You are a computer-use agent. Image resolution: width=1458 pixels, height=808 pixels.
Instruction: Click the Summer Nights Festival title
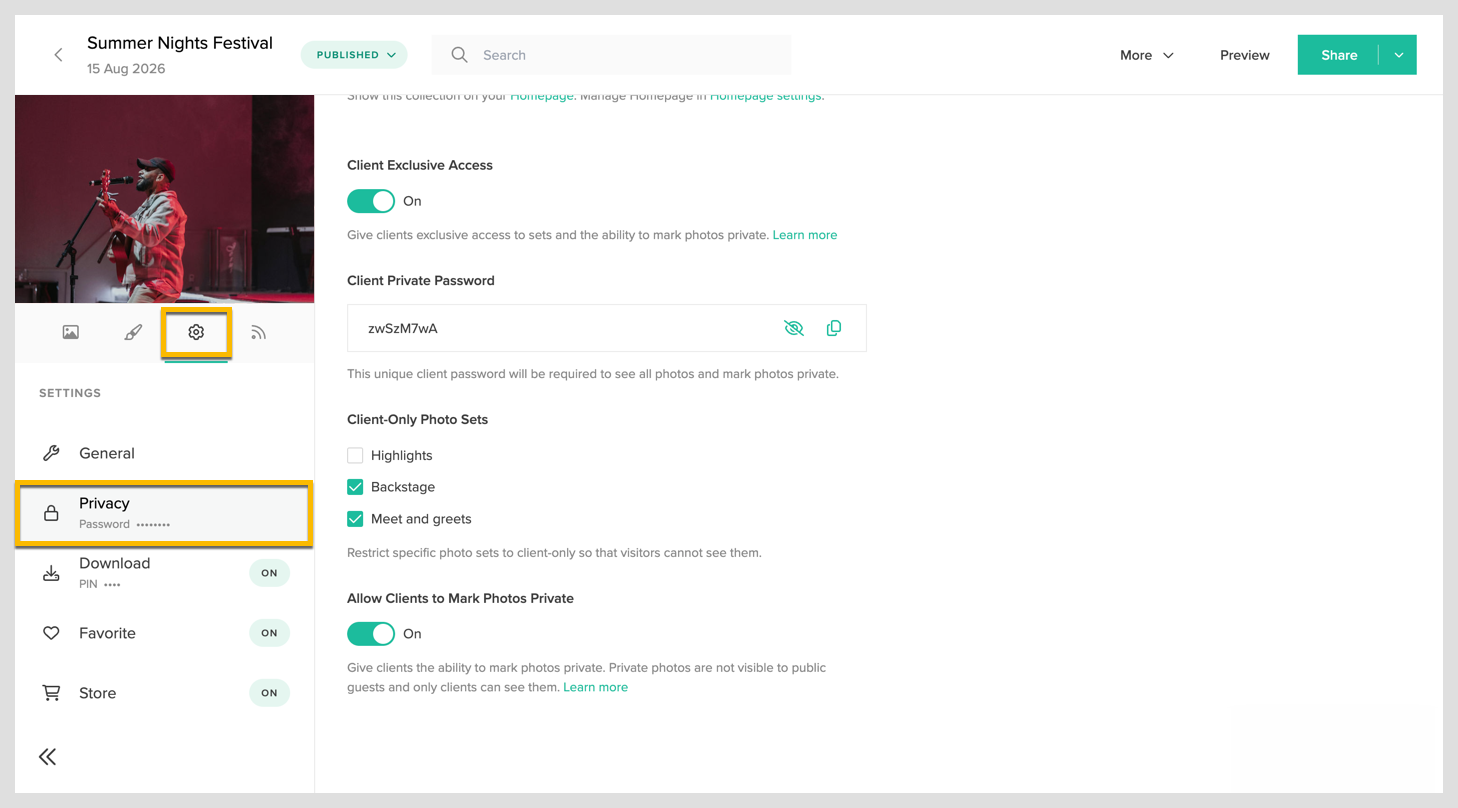(180, 43)
